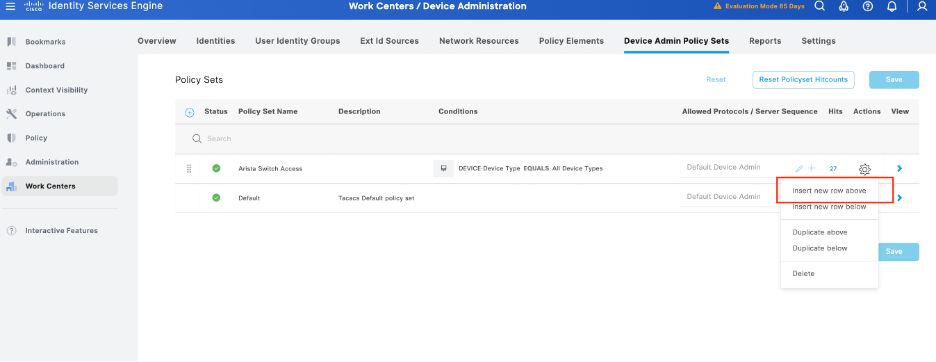Click the top Save button
The height and width of the screenshot is (362, 936).
pyautogui.click(x=894, y=79)
